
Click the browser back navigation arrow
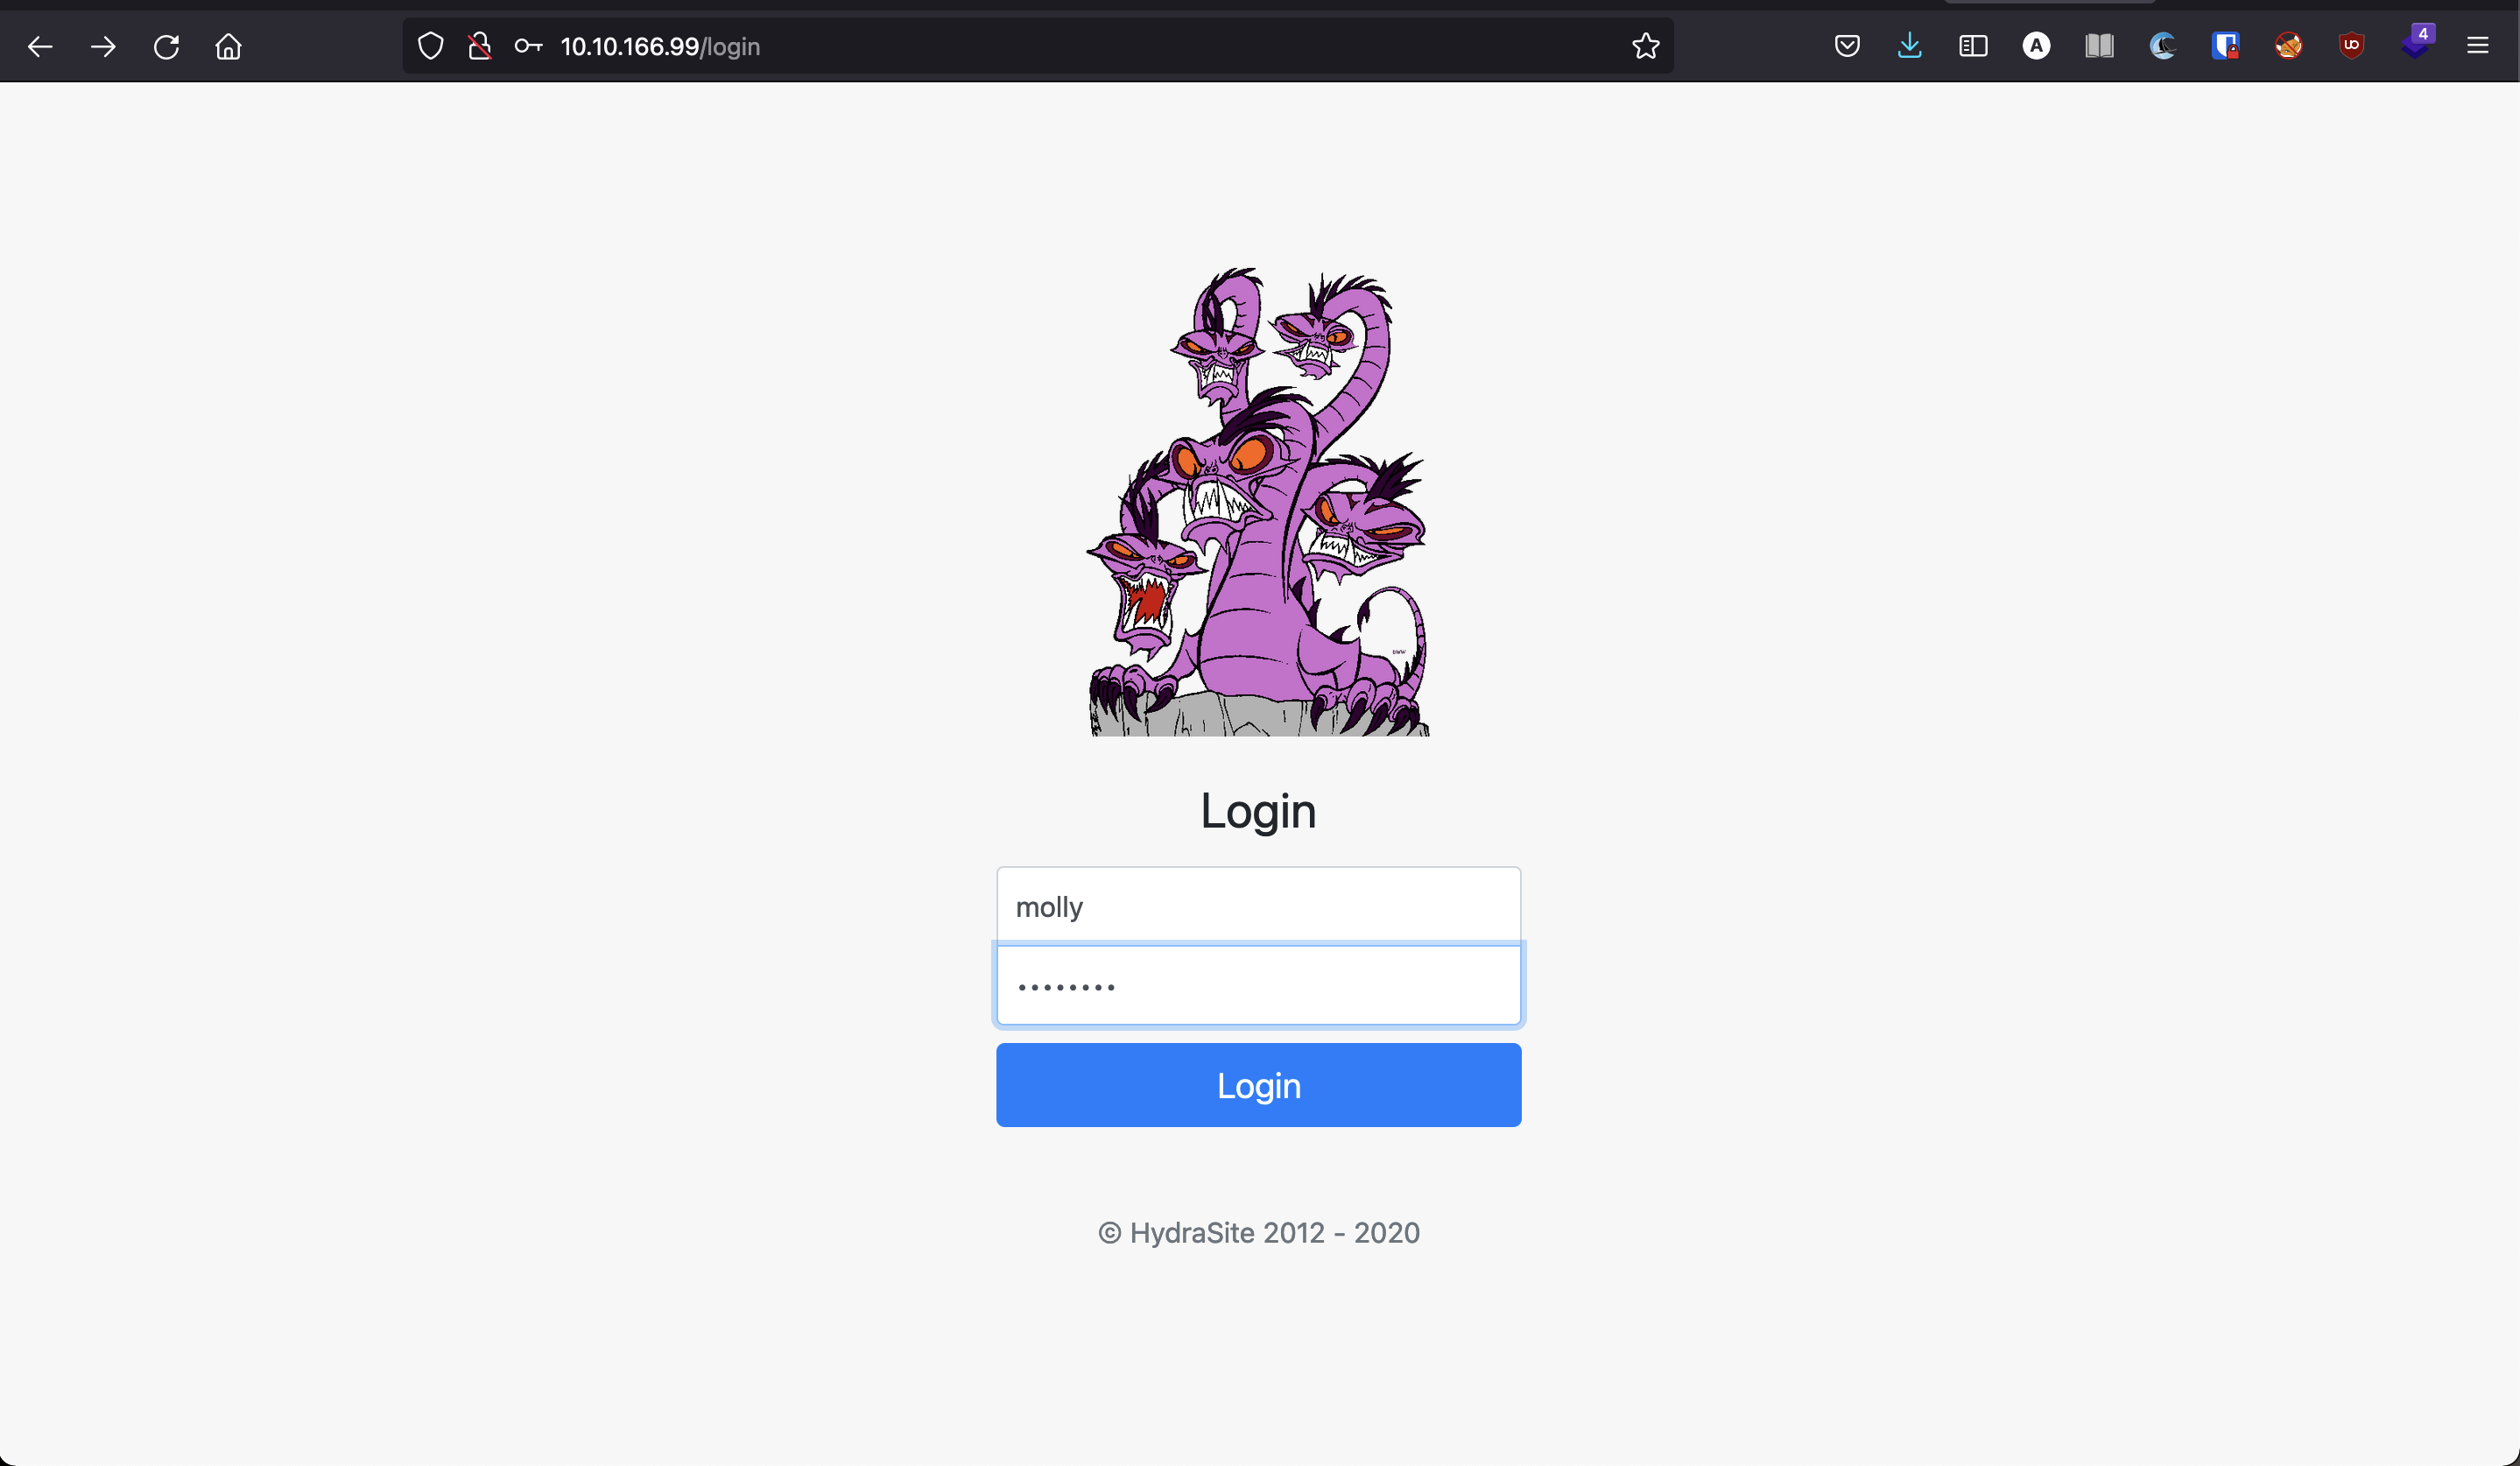coord(40,46)
